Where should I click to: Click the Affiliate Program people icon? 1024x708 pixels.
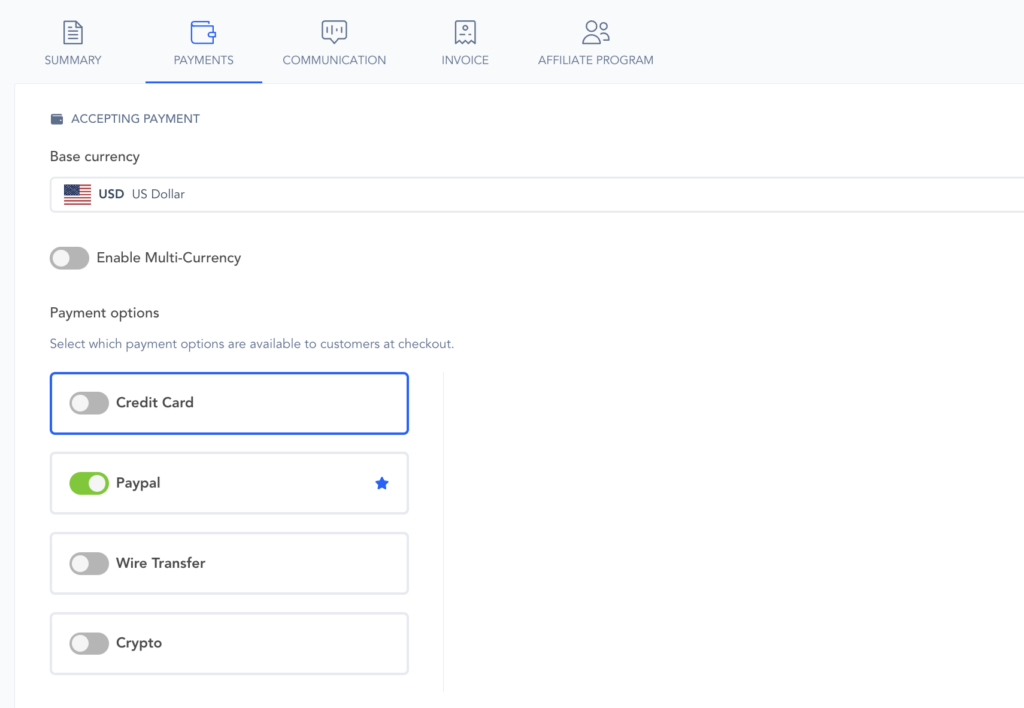(x=596, y=32)
